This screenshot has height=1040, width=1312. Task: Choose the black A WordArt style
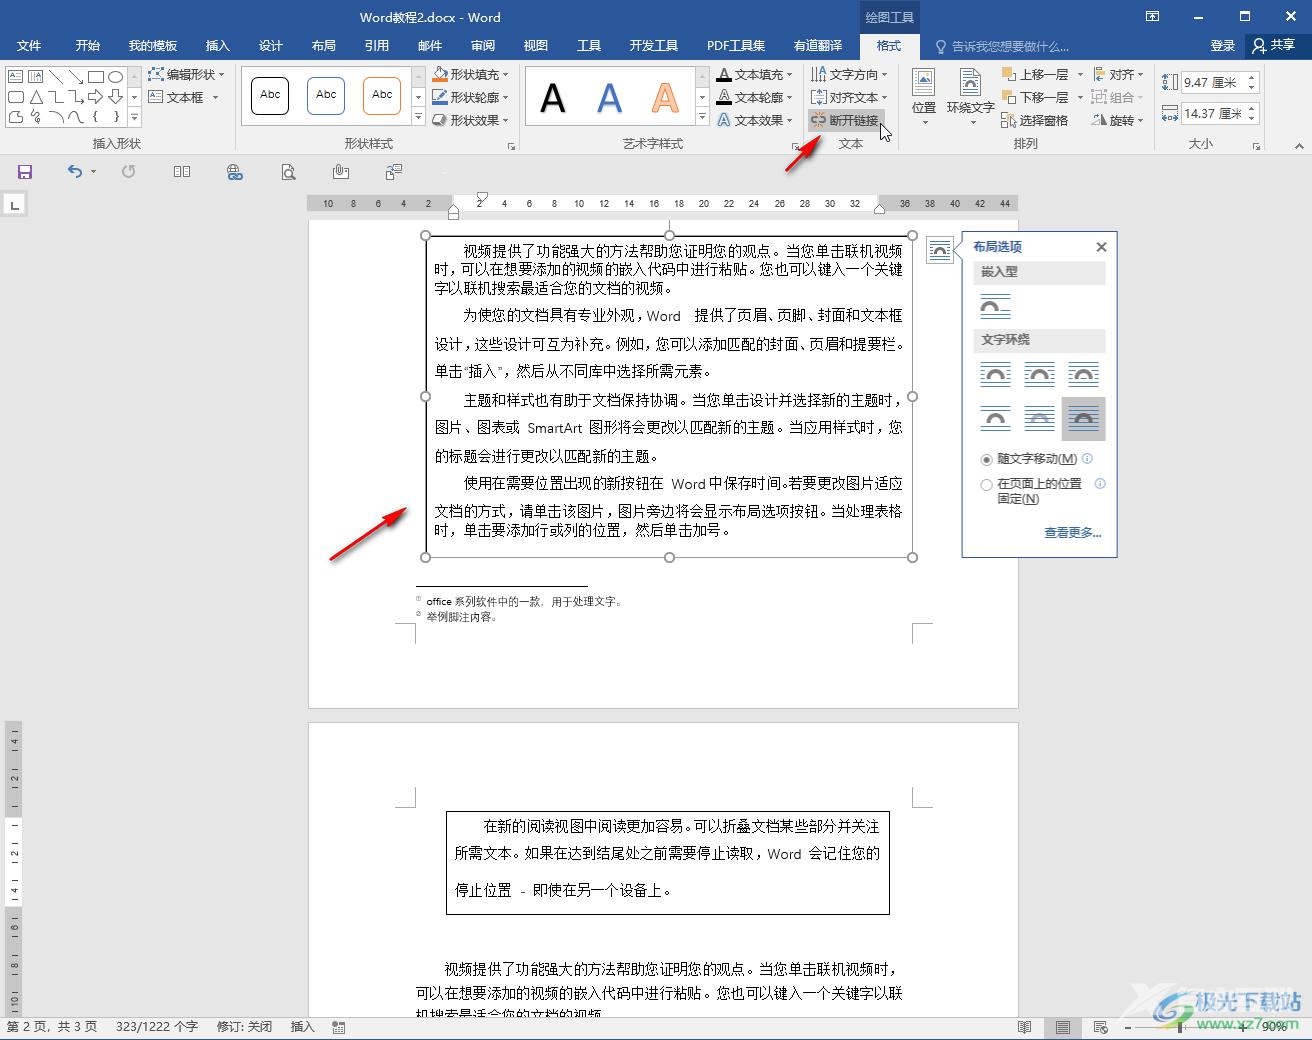[x=553, y=98]
